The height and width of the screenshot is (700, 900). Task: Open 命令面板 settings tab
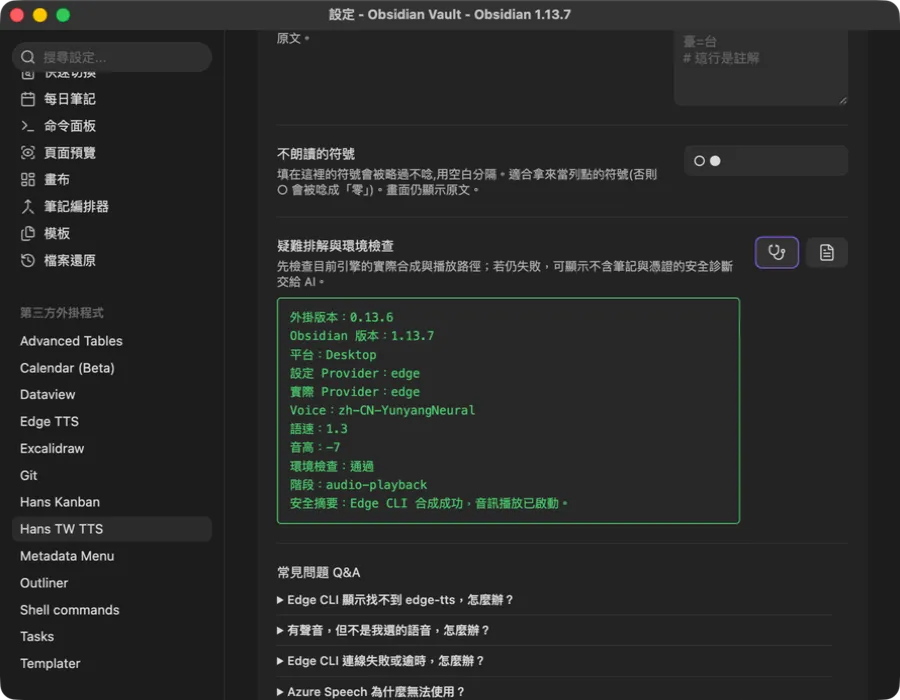pos(112,126)
